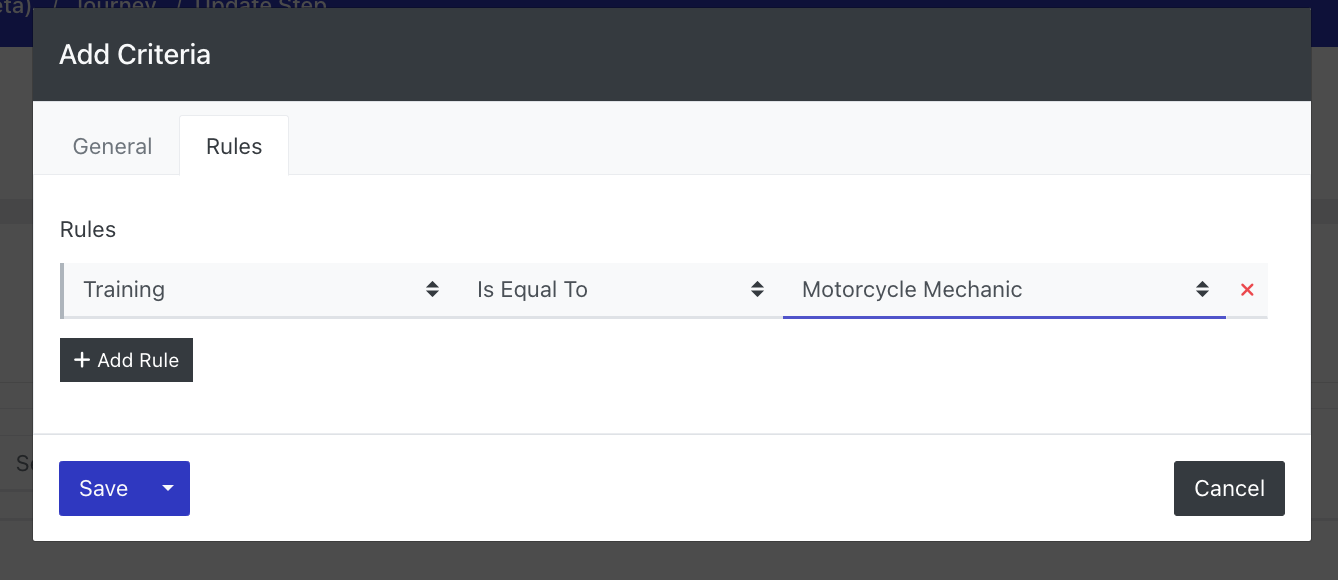Click the Update Step breadcrumb
This screenshot has width=1338, height=580.
(260, 5)
